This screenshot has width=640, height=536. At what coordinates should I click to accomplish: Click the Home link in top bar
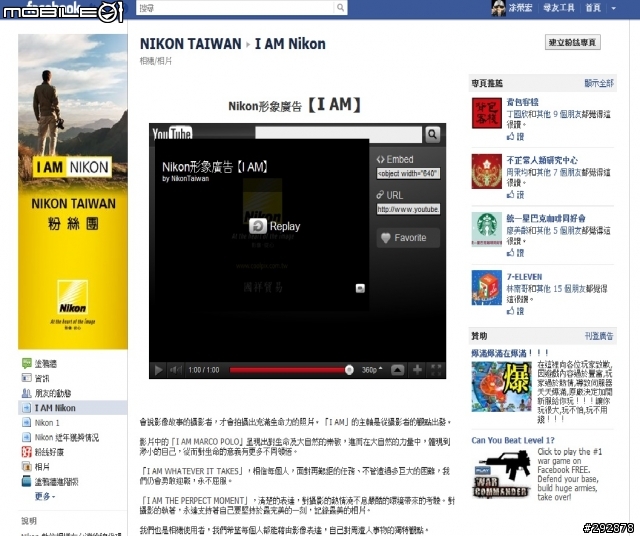coord(593,8)
